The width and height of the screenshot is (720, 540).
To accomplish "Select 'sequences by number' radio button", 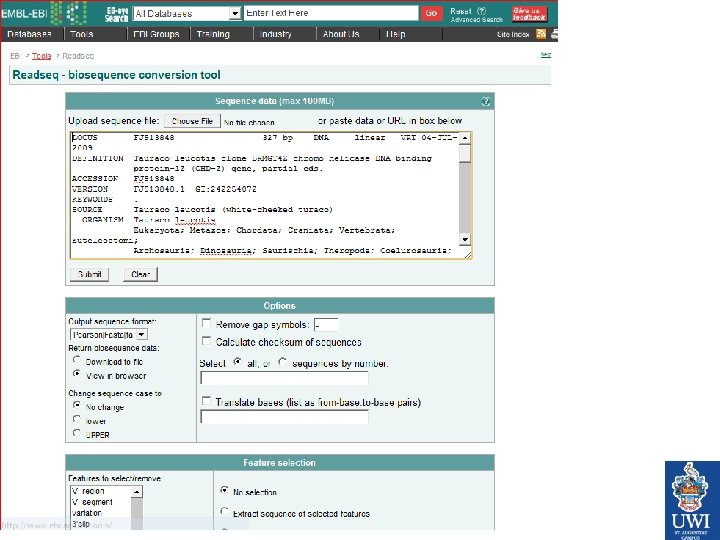I will point(282,362).
